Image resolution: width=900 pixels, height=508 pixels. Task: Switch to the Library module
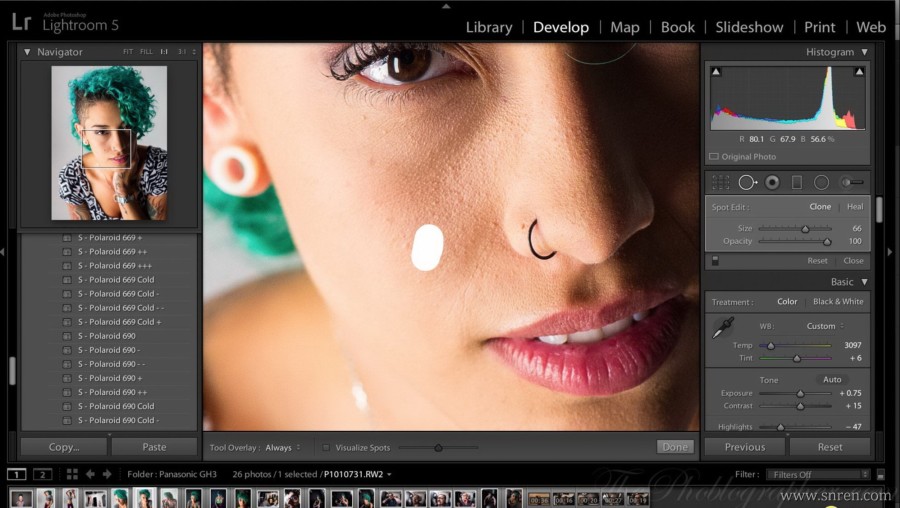tap(489, 28)
